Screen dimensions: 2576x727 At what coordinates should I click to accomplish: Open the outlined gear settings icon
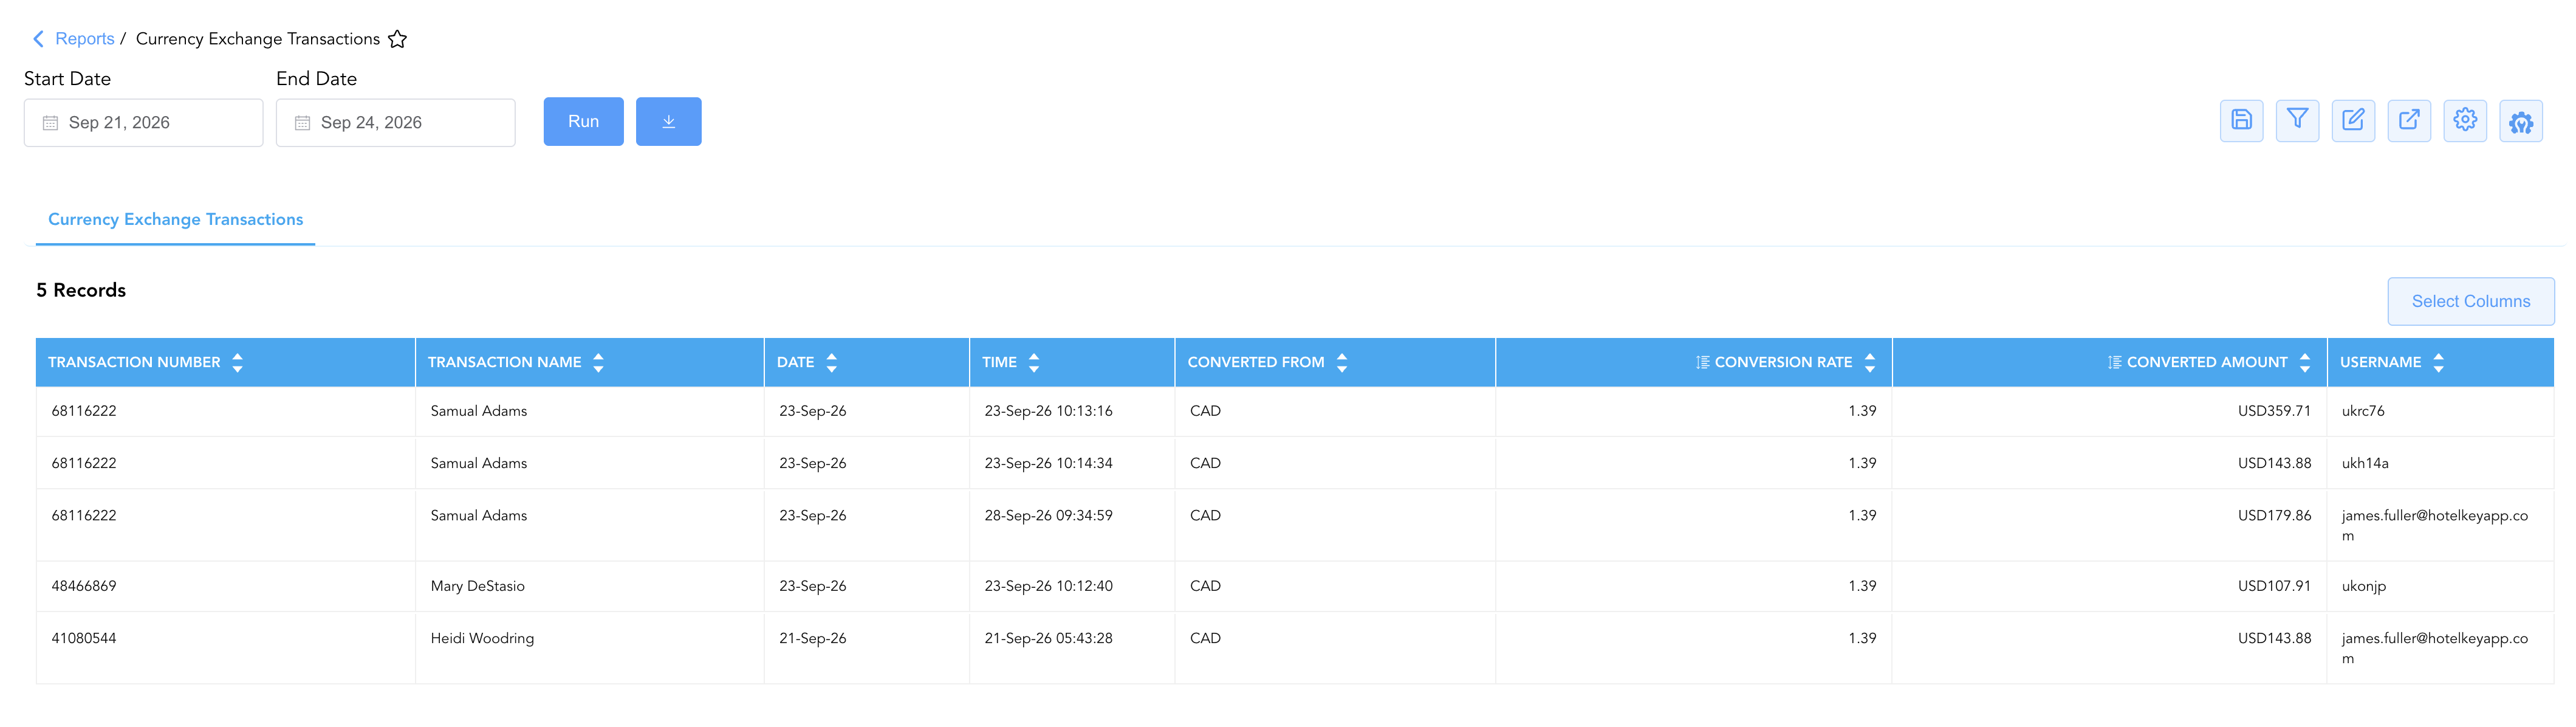tap(2465, 121)
